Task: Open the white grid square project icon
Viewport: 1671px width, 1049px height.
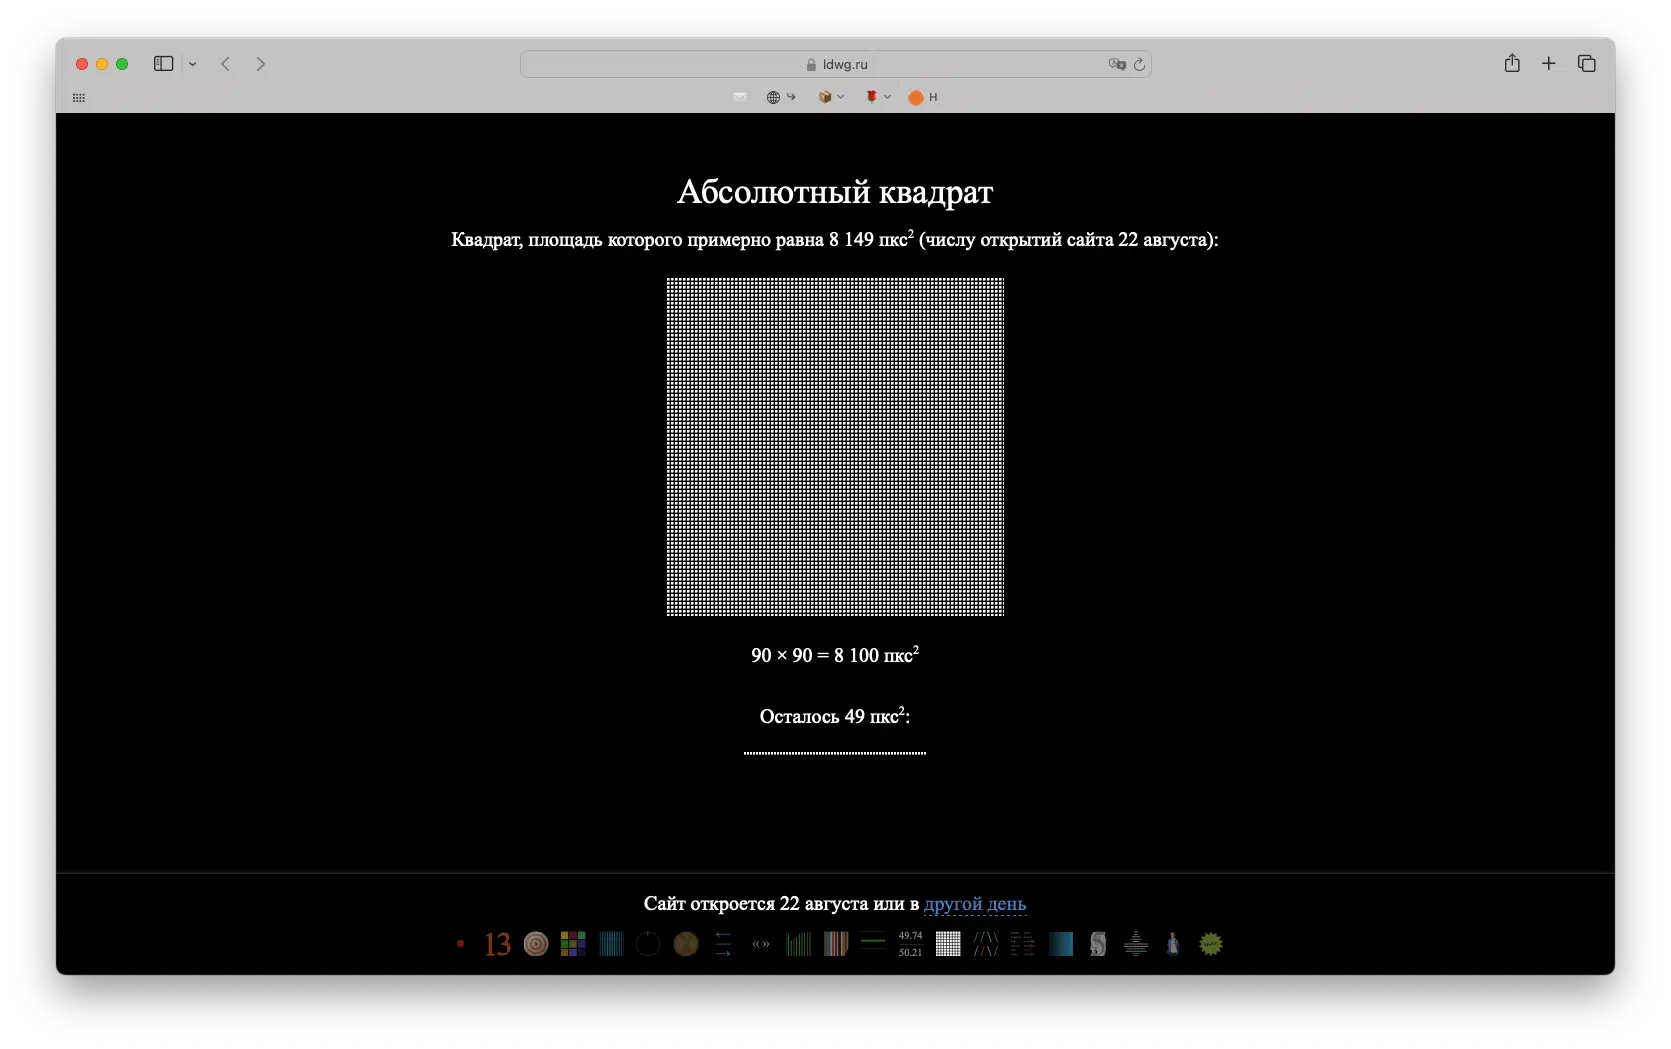Action: (x=948, y=944)
